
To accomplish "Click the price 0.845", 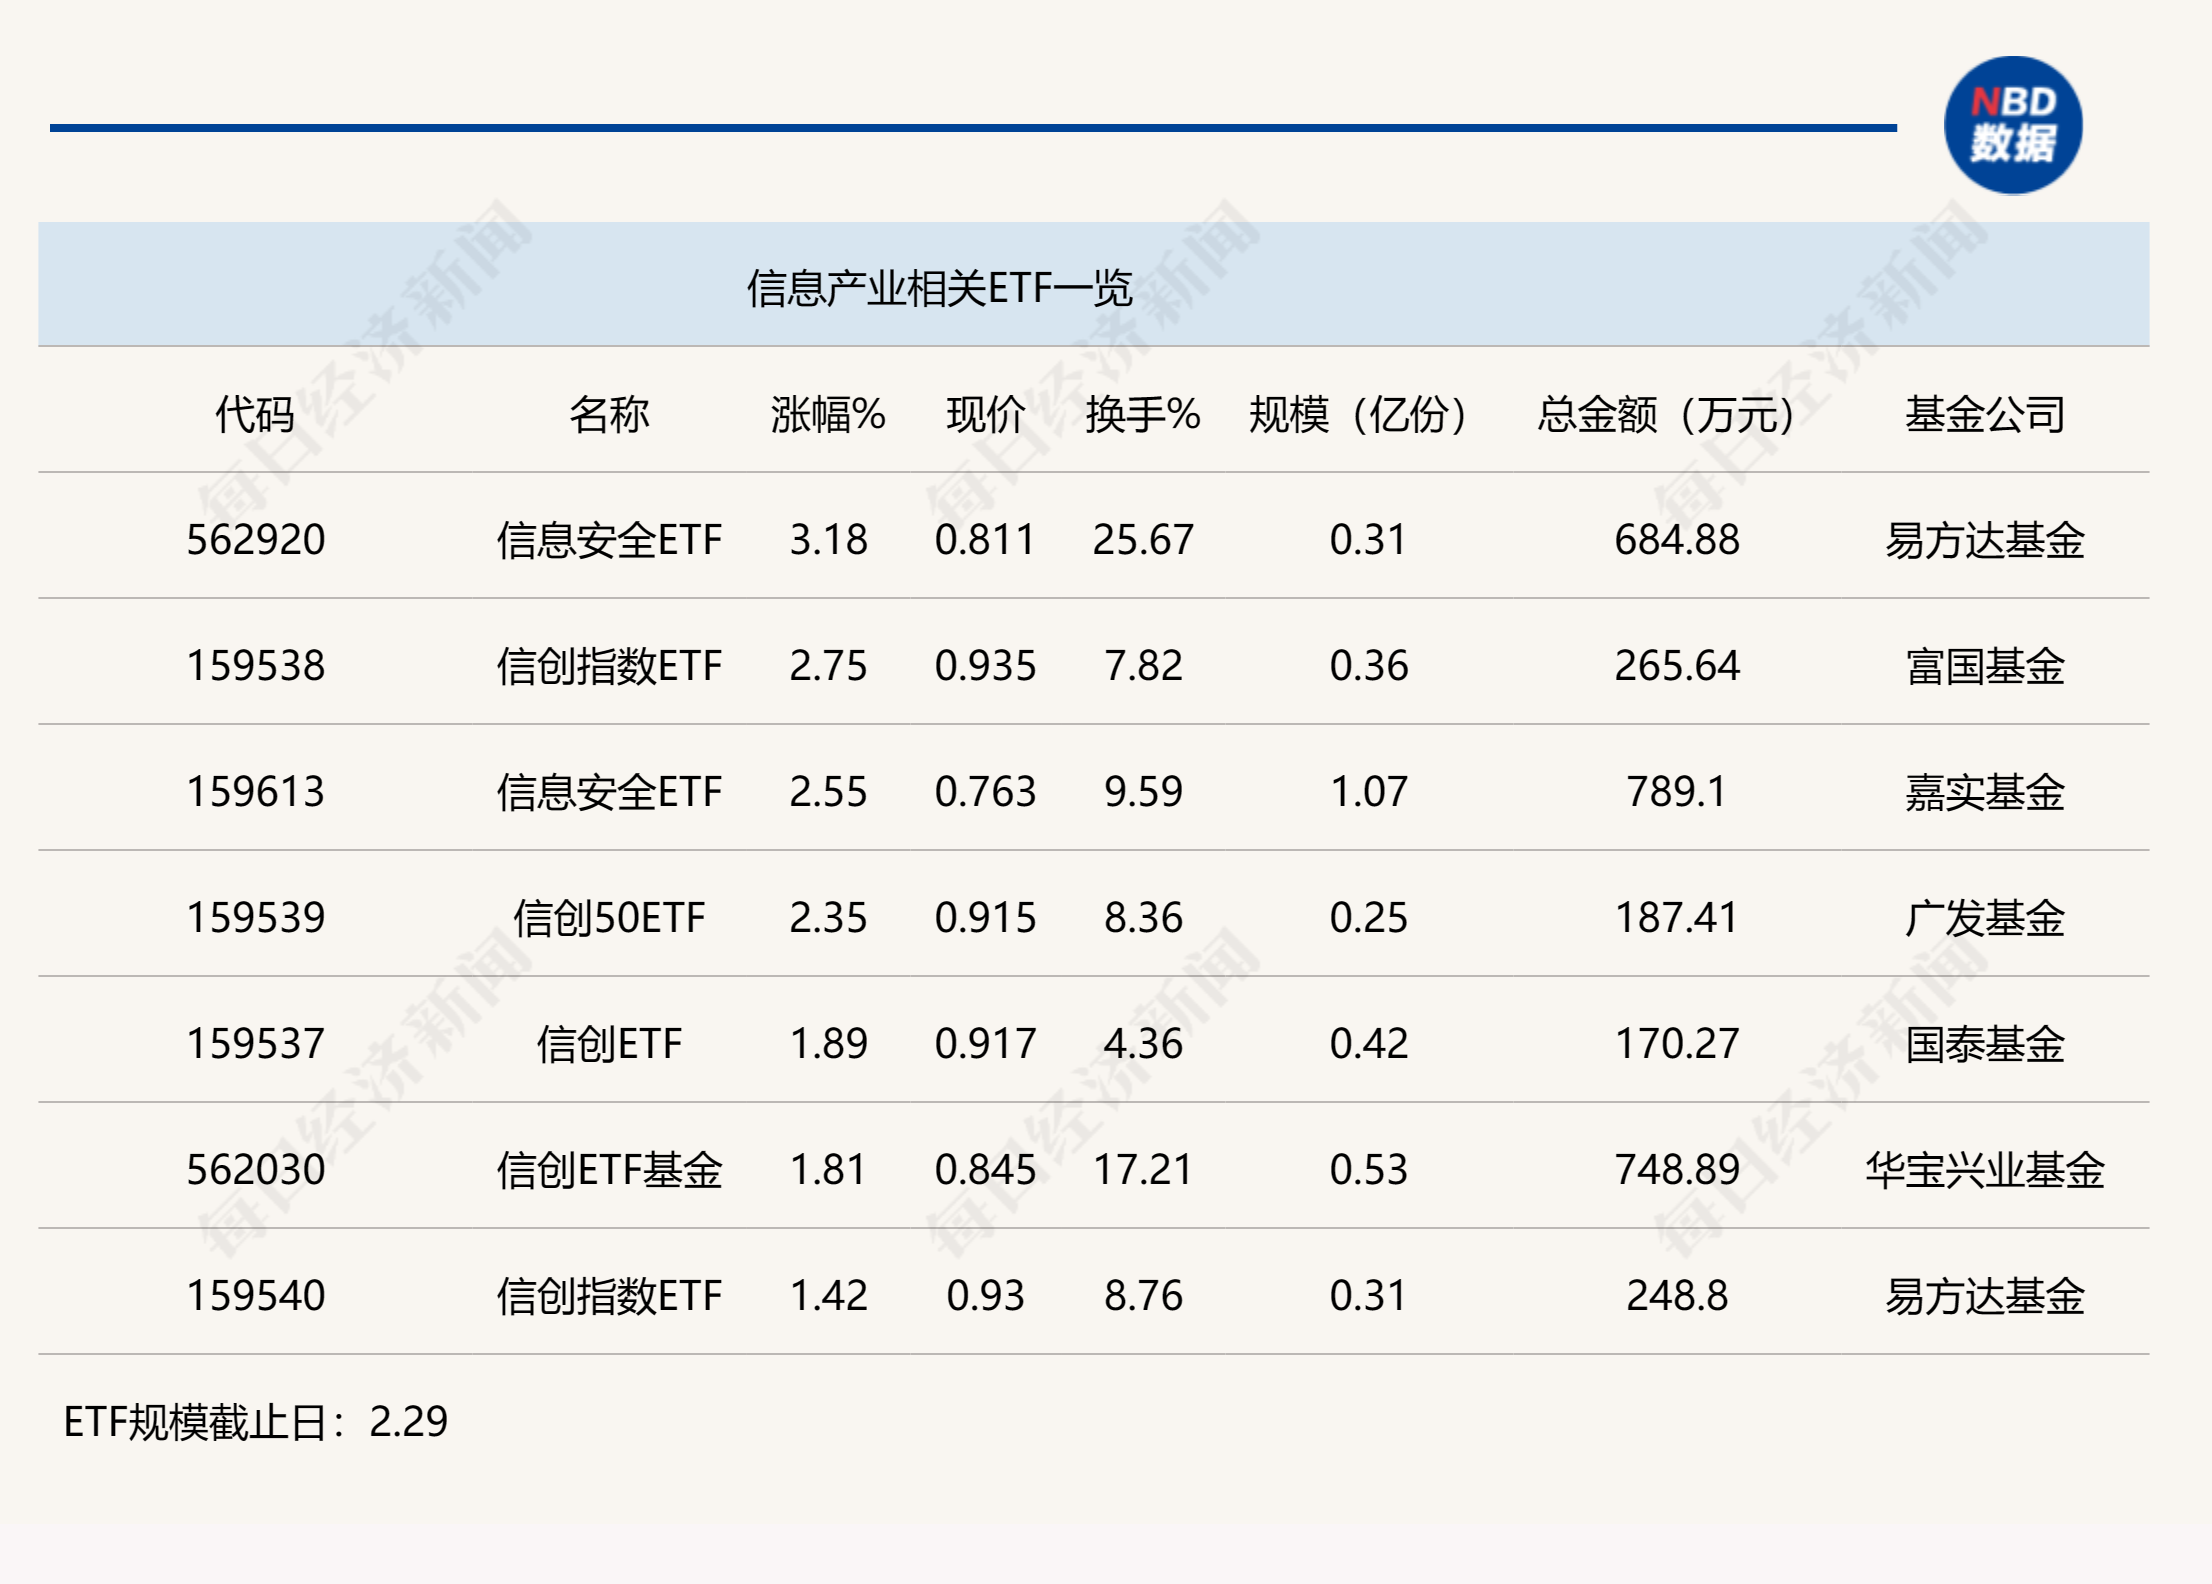I will coord(985,1170).
